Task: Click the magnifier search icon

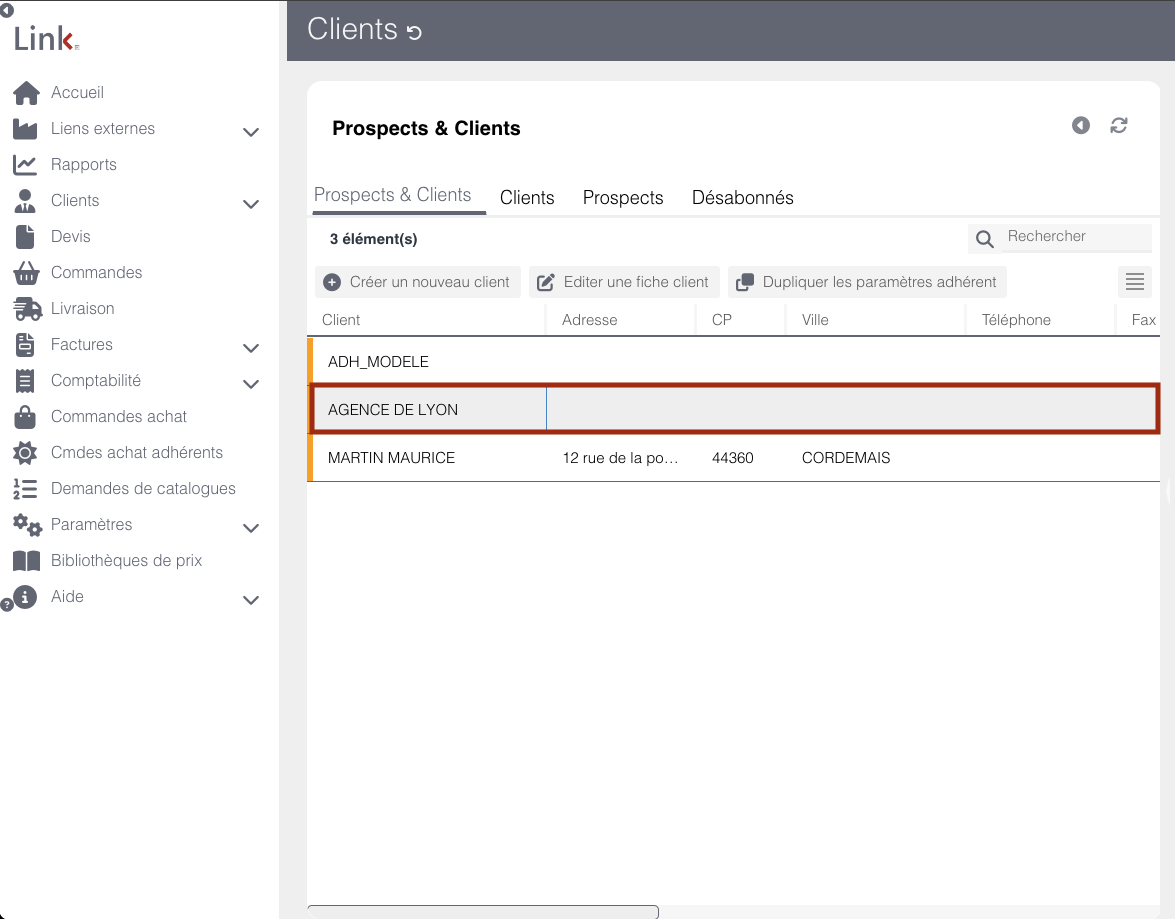Action: point(985,239)
